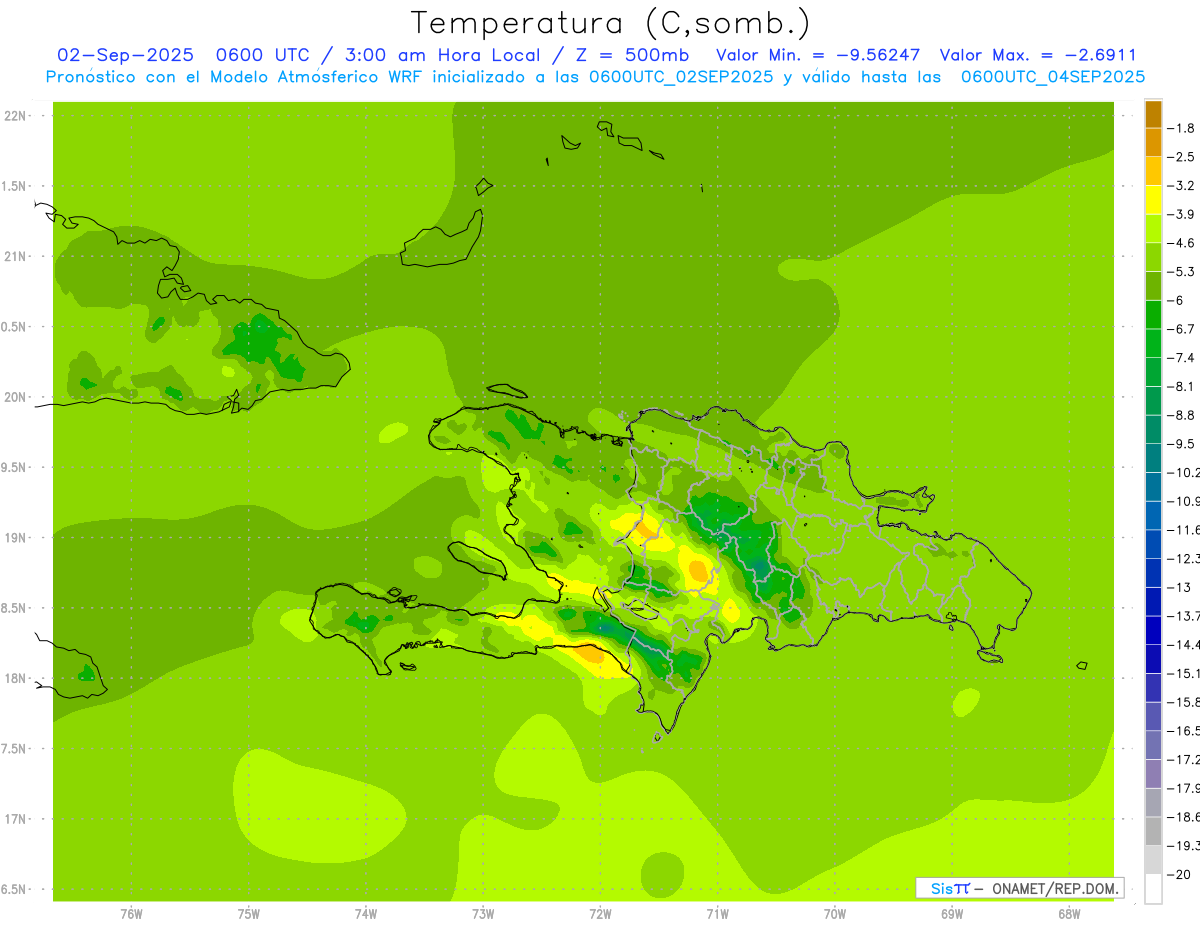Click the '-9.5' colorbar label
This screenshot has width=1200, height=927.
pyautogui.click(x=1182, y=444)
